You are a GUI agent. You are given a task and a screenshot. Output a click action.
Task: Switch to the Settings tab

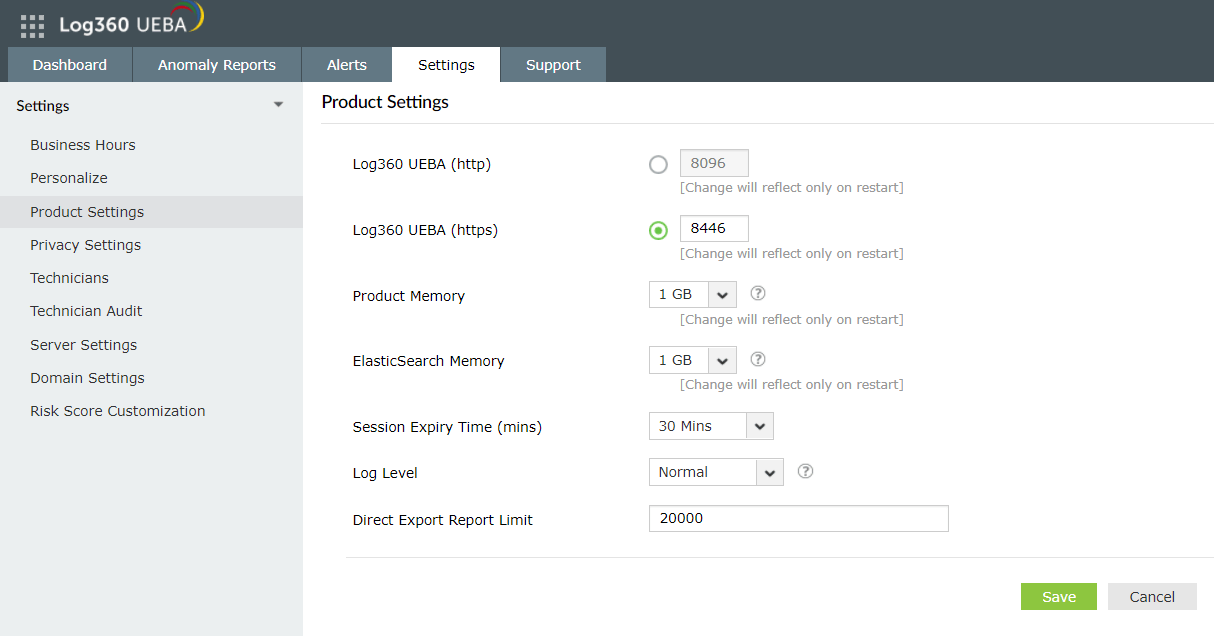click(x=446, y=65)
